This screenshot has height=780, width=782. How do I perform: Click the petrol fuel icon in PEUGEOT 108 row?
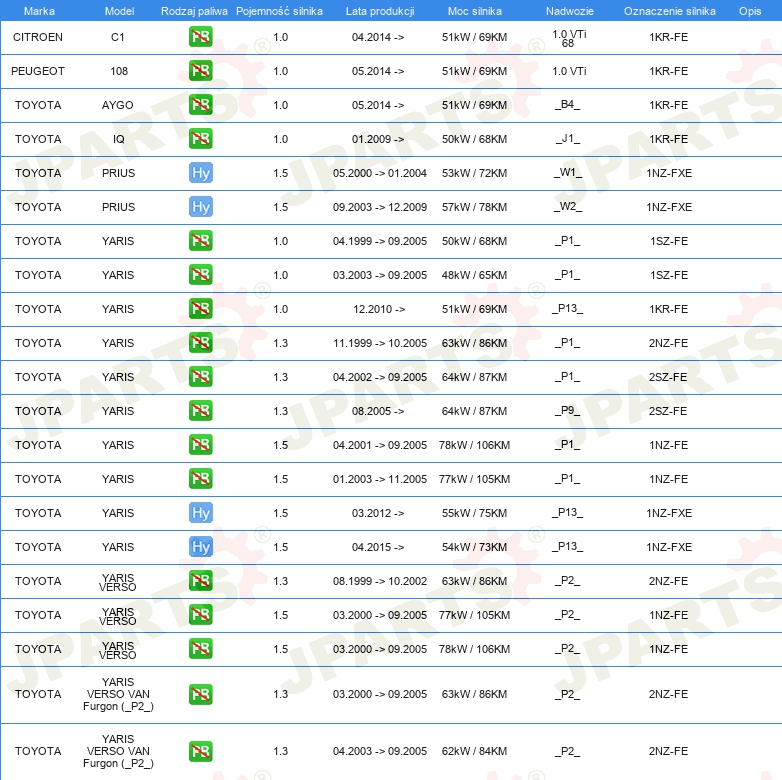pos(200,71)
